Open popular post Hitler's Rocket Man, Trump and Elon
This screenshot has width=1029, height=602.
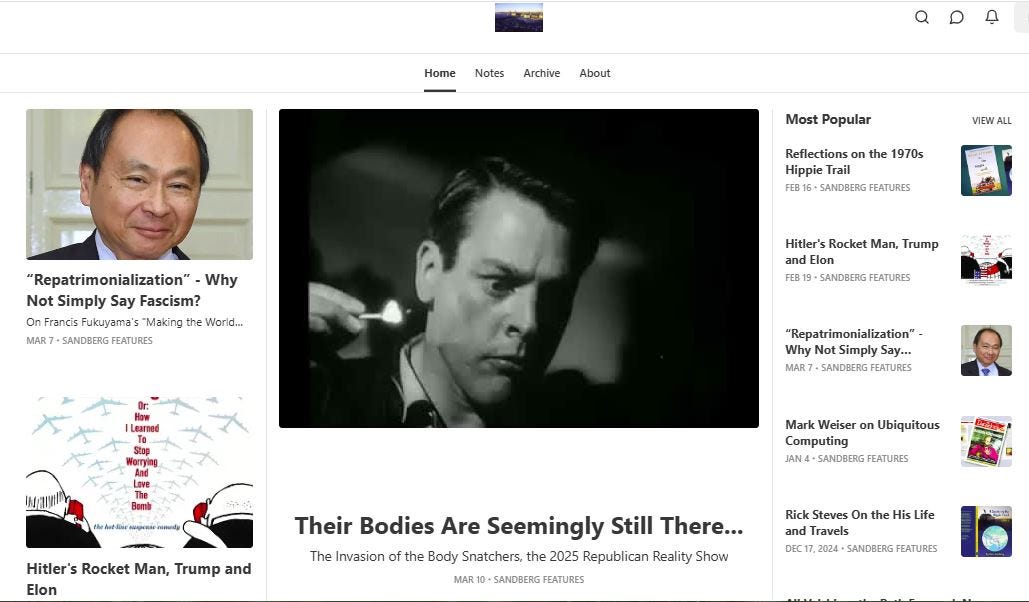[862, 251]
